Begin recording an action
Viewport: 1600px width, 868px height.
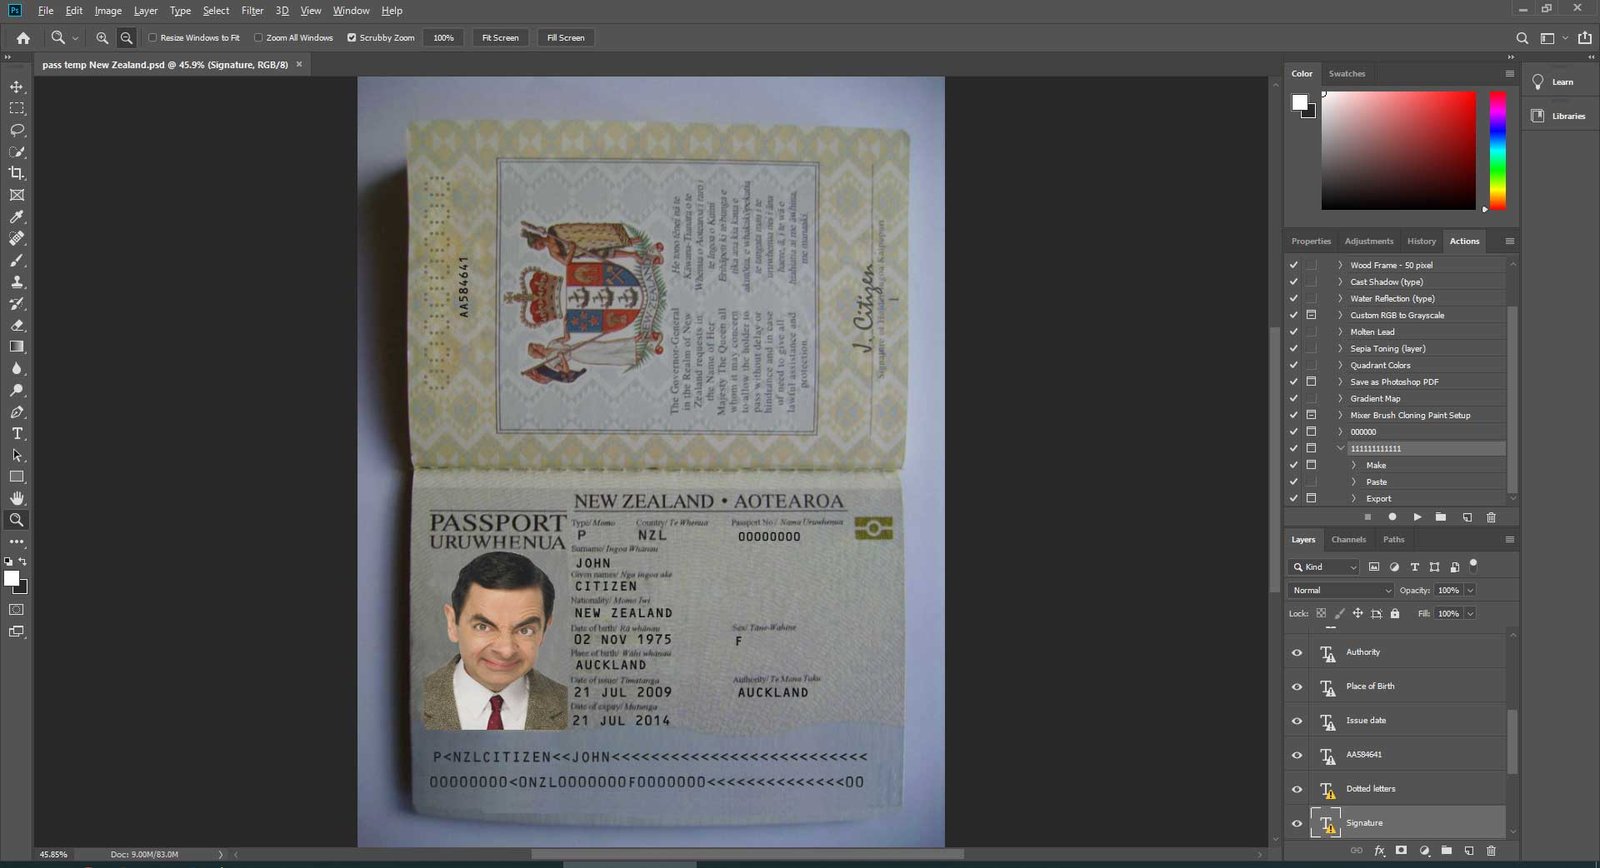pyautogui.click(x=1392, y=517)
